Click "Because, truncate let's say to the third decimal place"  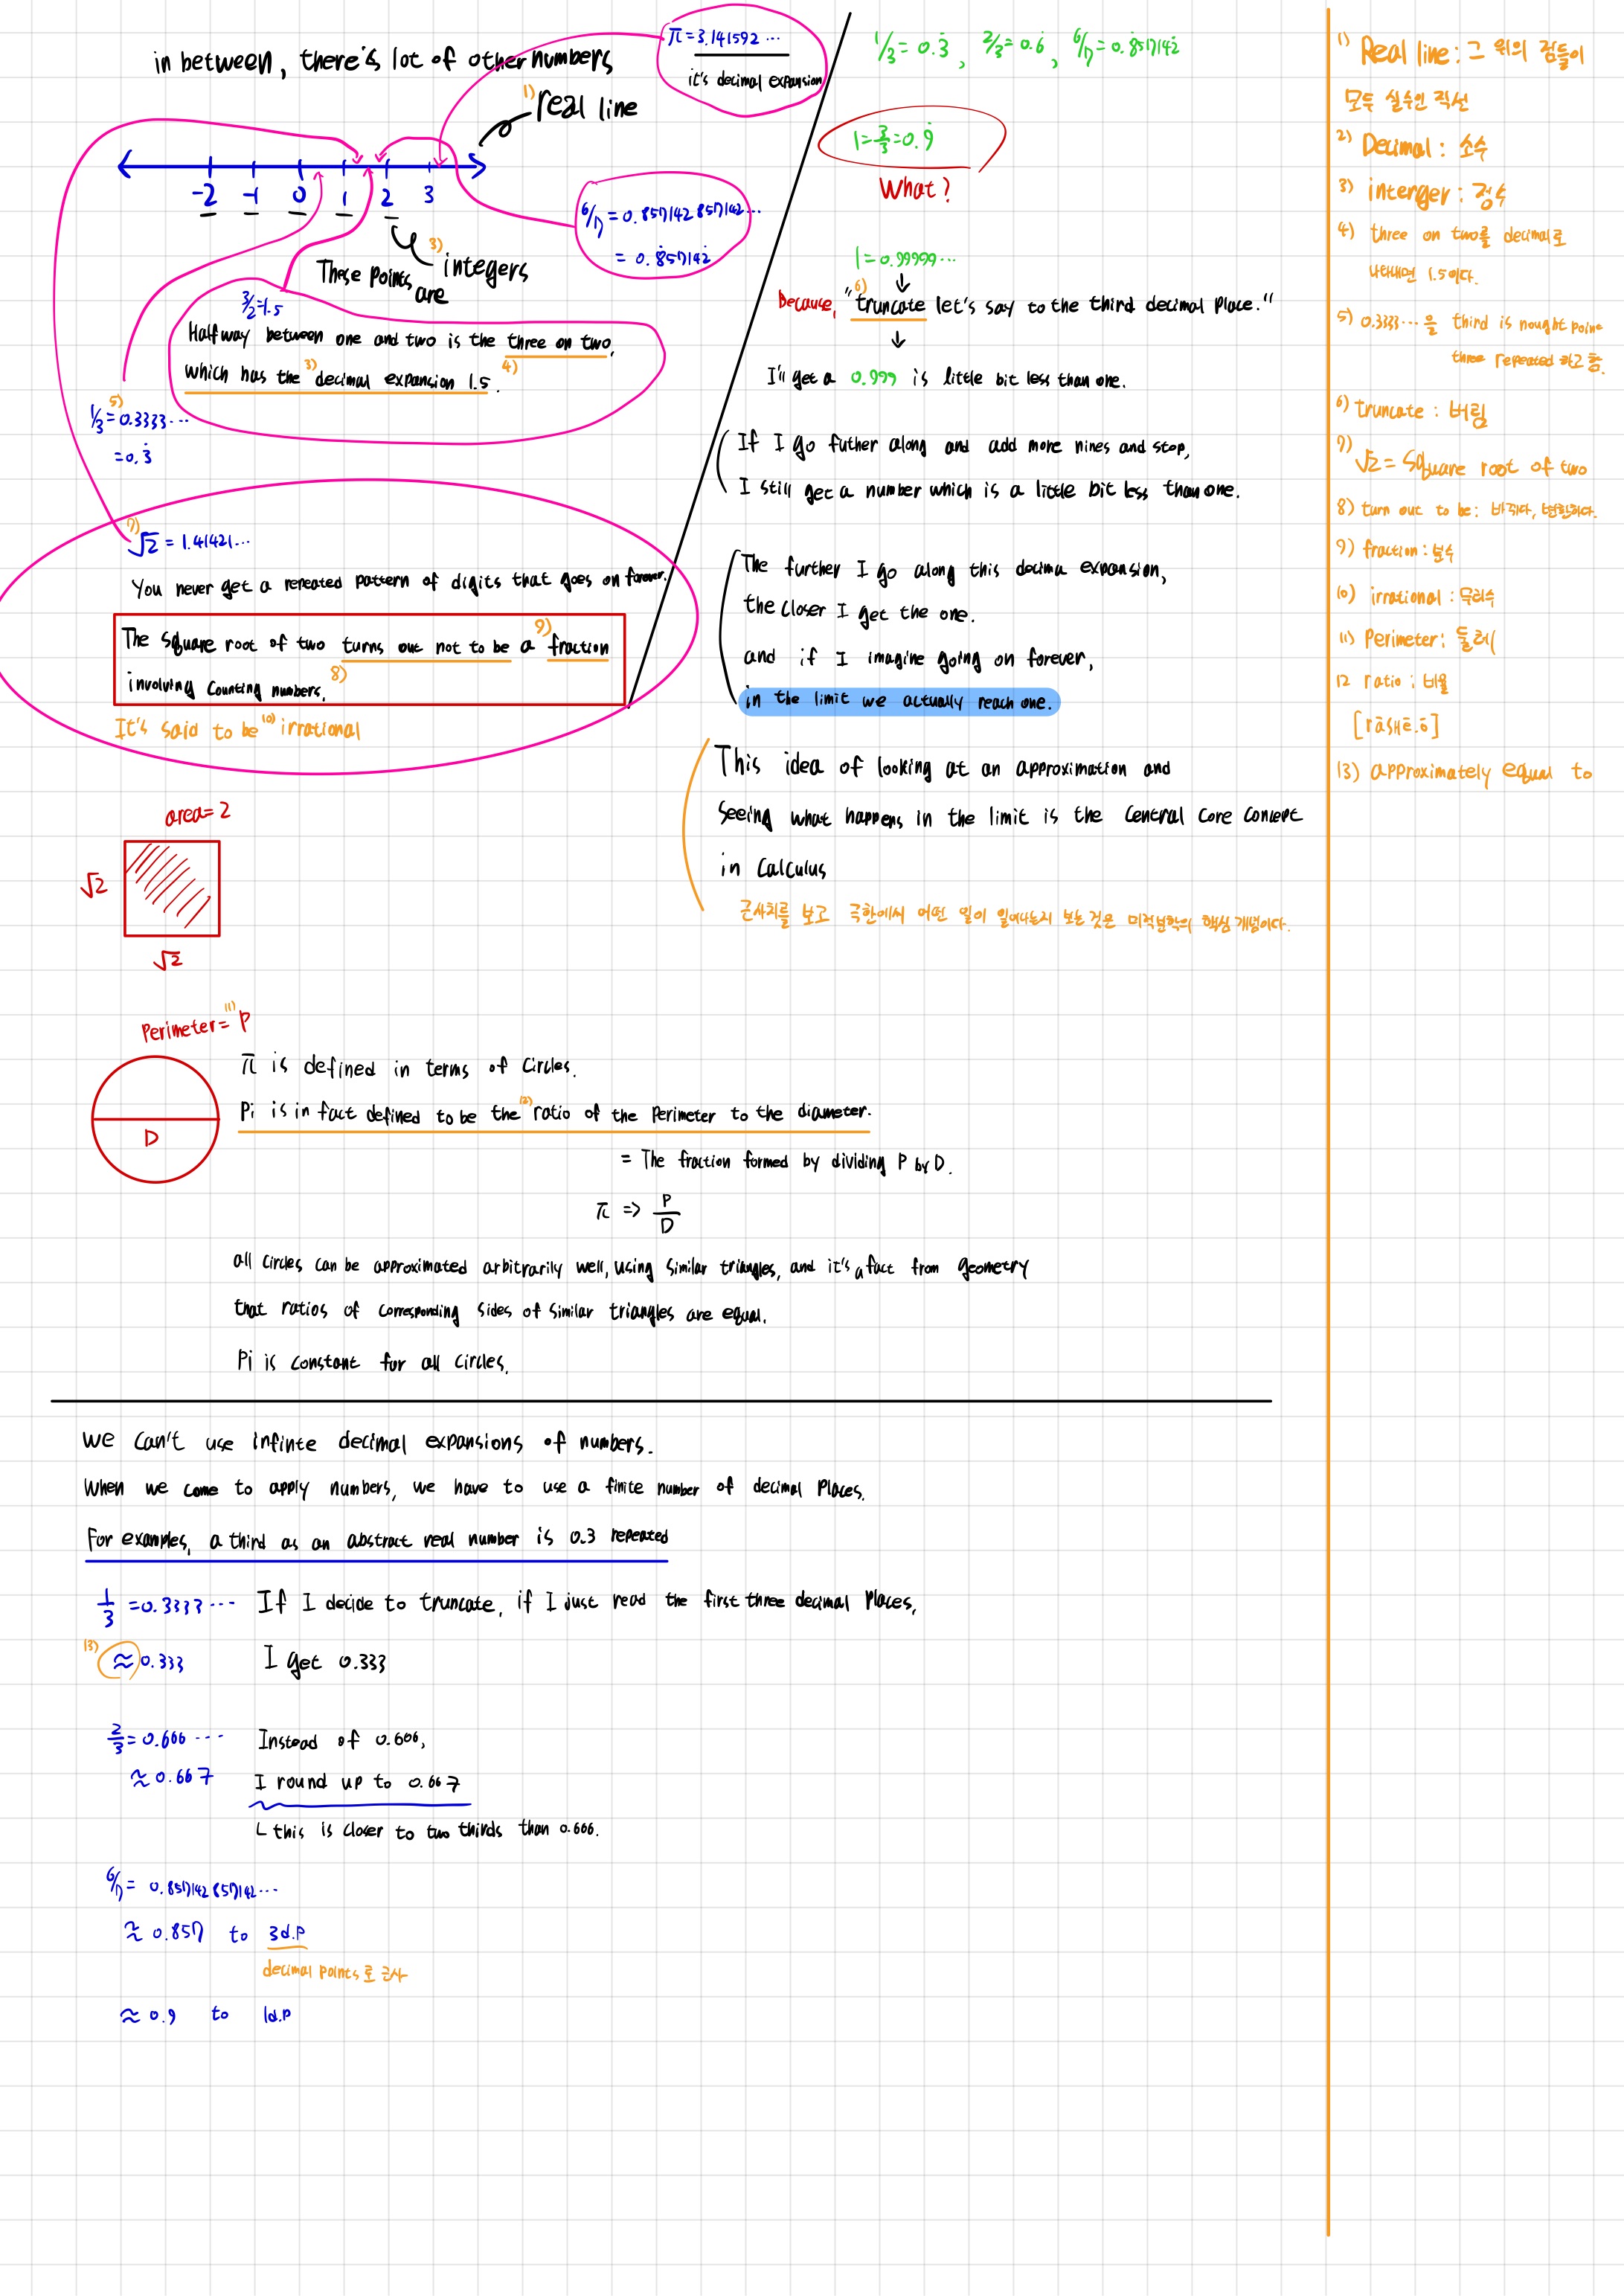pos(1026,303)
